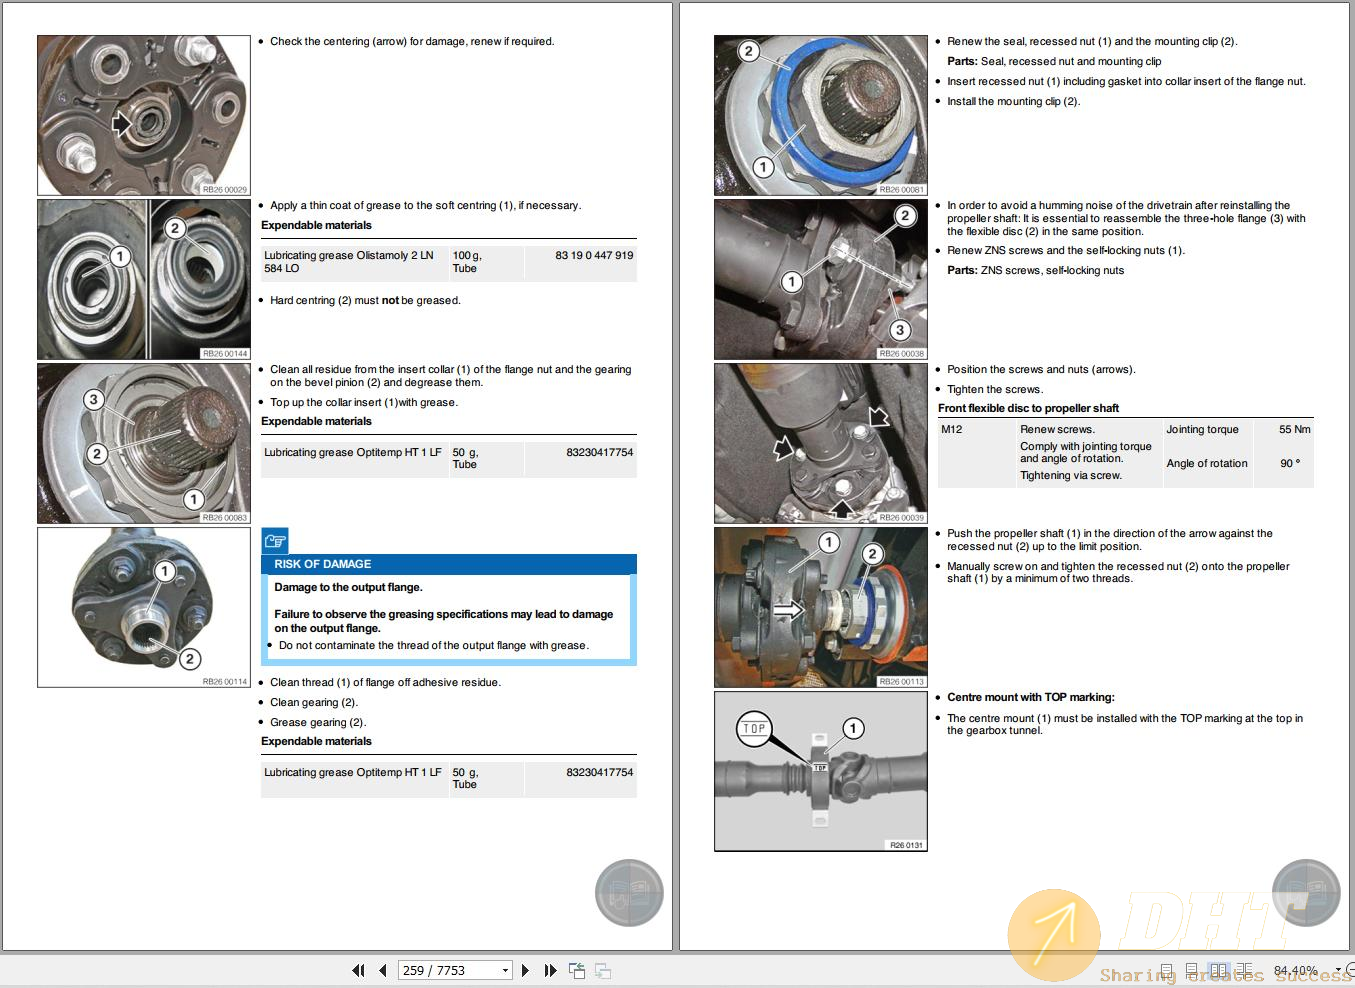Go to the previous page
Image resolution: width=1355 pixels, height=988 pixels.
[x=382, y=970]
